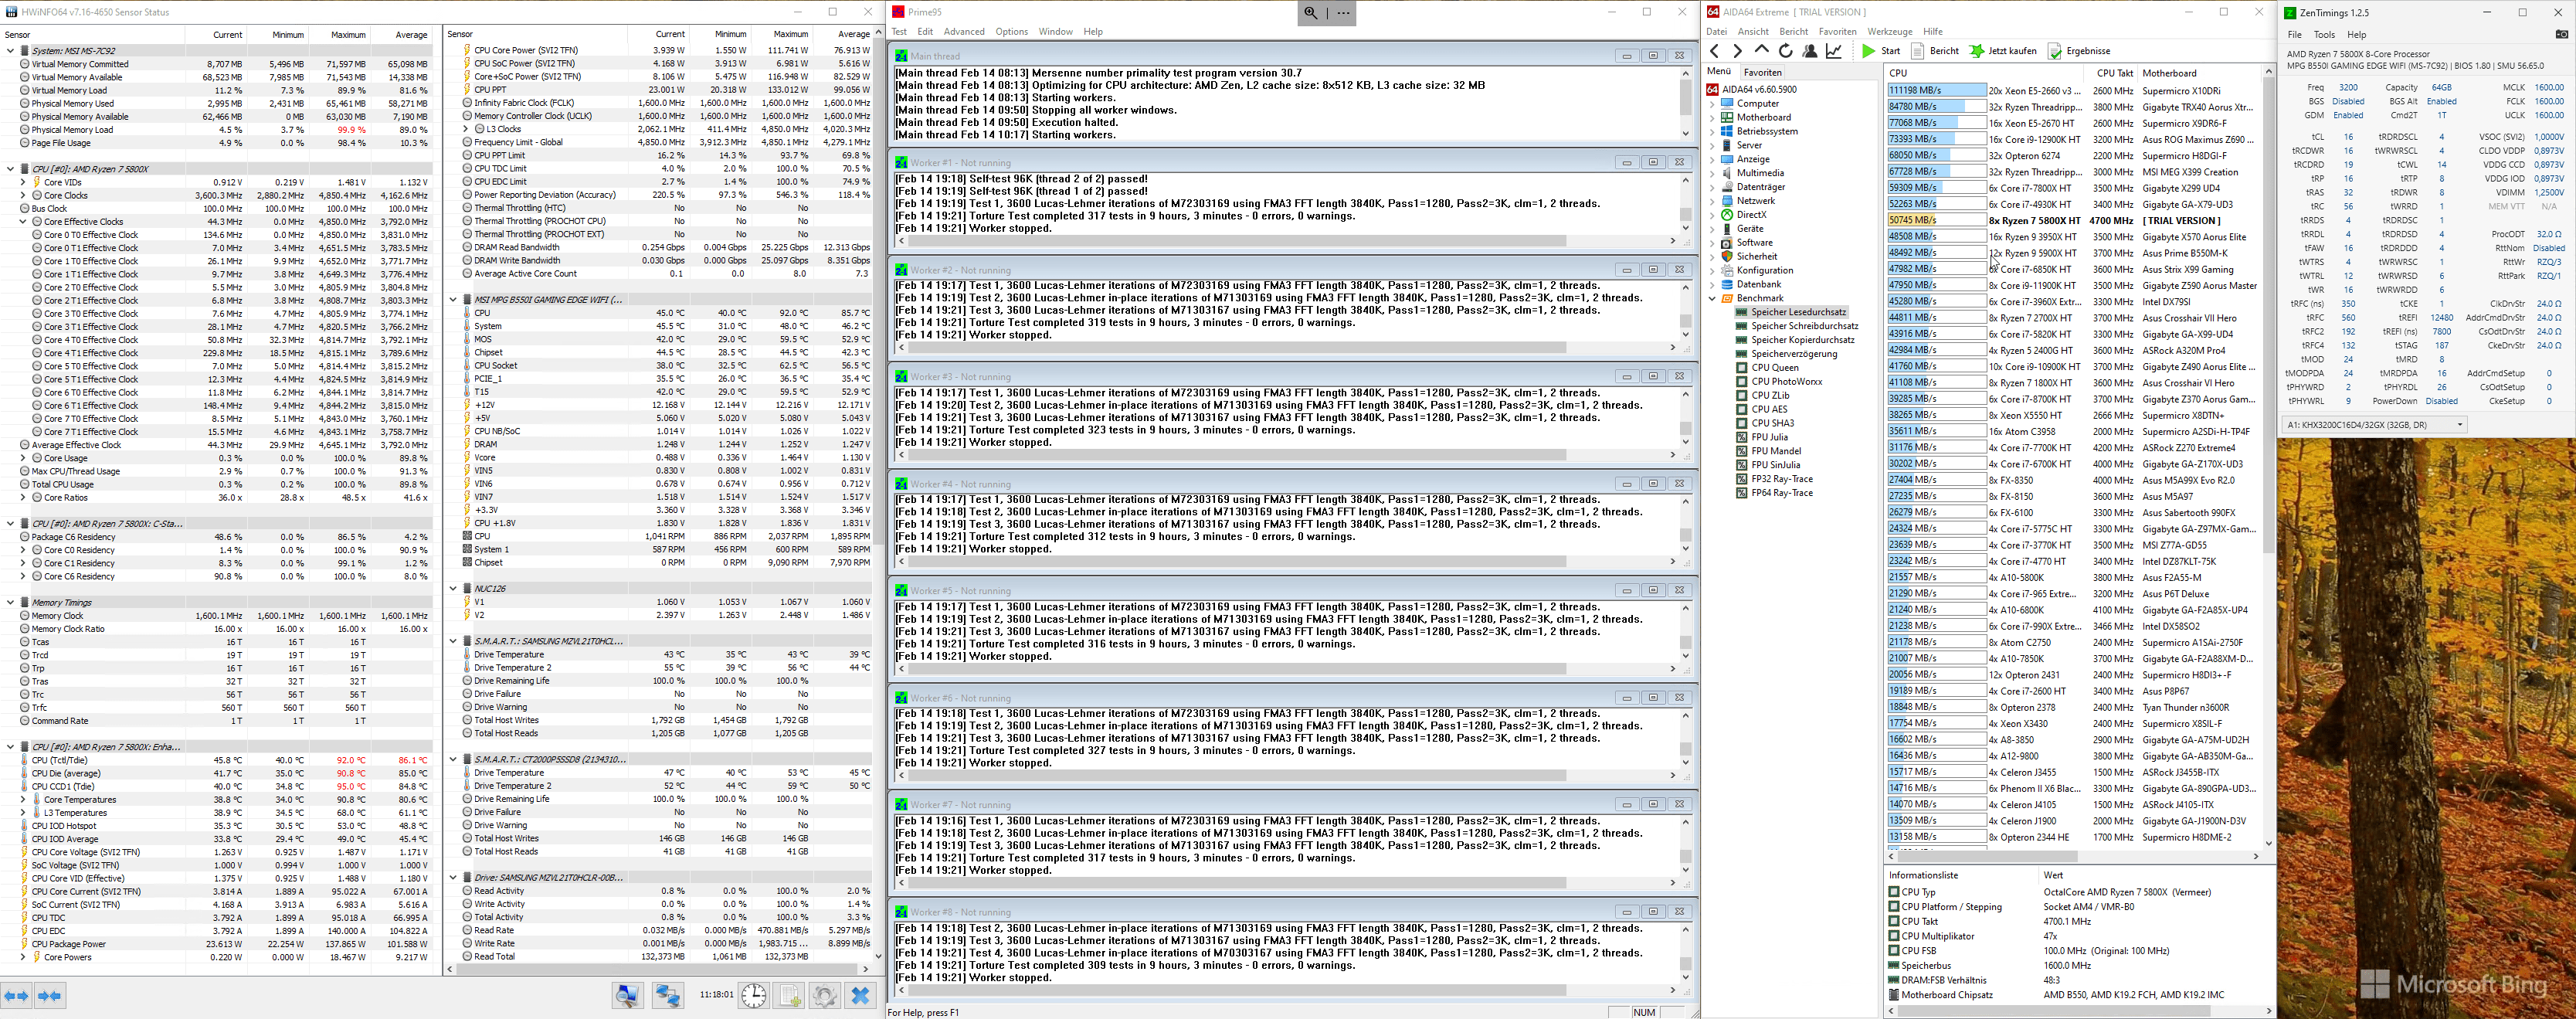Viewport: 2576px width, 1019px height.
Task: Click AIDA64 user profile toolbar icon
Action: click(1810, 51)
